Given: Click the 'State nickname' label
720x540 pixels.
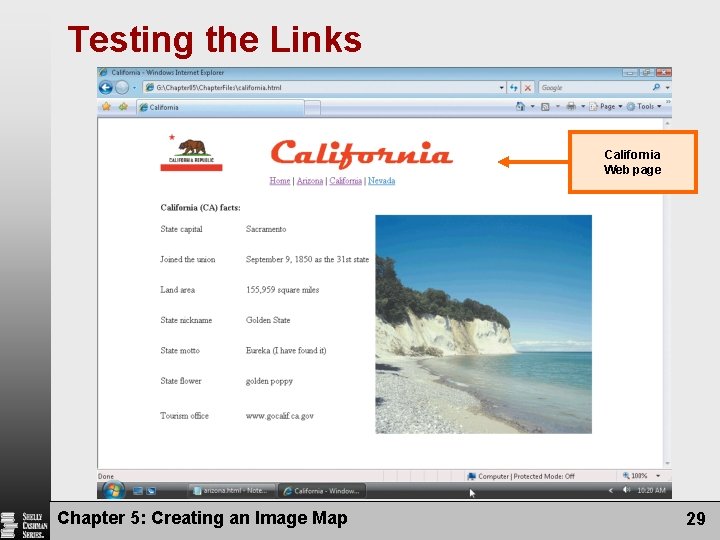Looking at the screenshot, I should [186, 320].
